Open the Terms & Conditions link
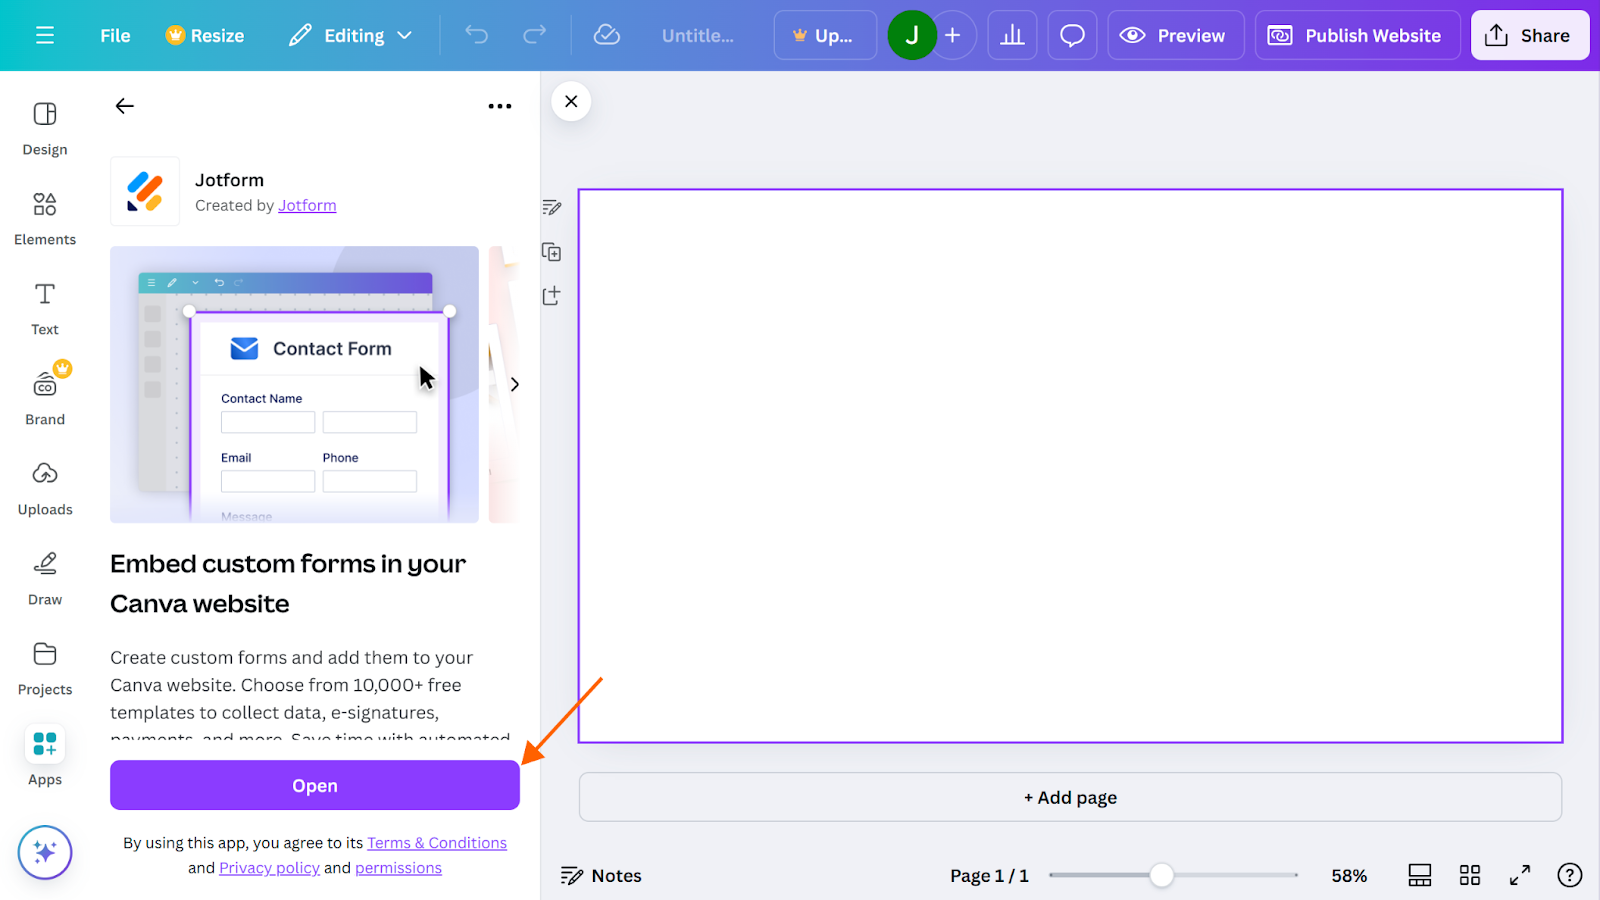 click(x=437, y=842)
